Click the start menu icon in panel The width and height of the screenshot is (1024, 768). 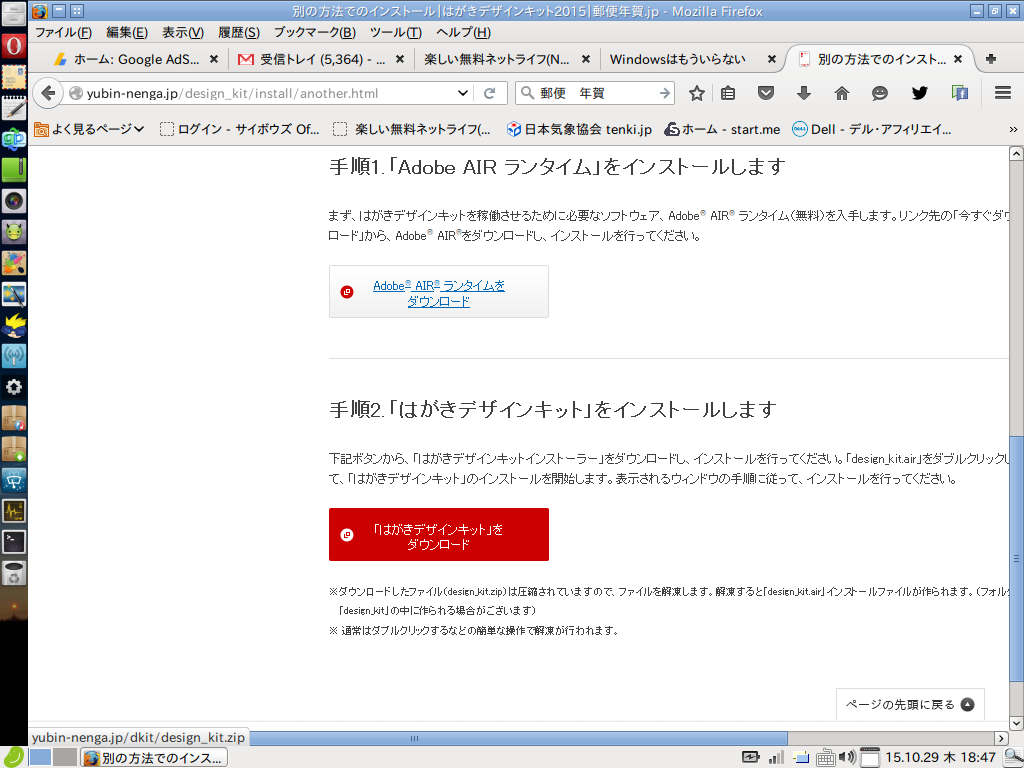tap(13, 757)
